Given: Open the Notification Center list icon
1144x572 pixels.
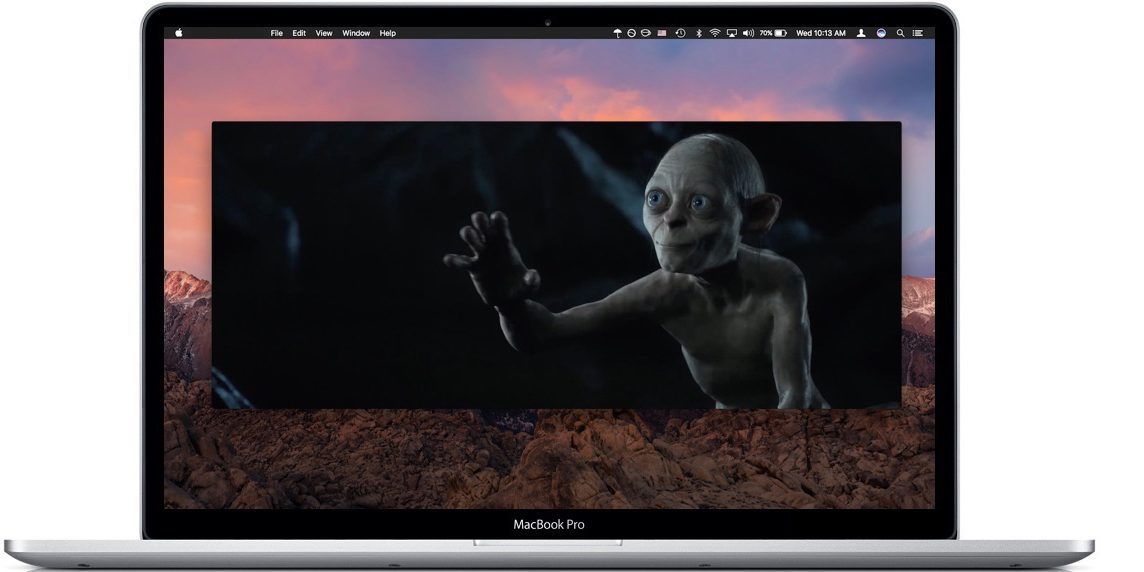Looking at the screenshot, I should pos(918,33).
